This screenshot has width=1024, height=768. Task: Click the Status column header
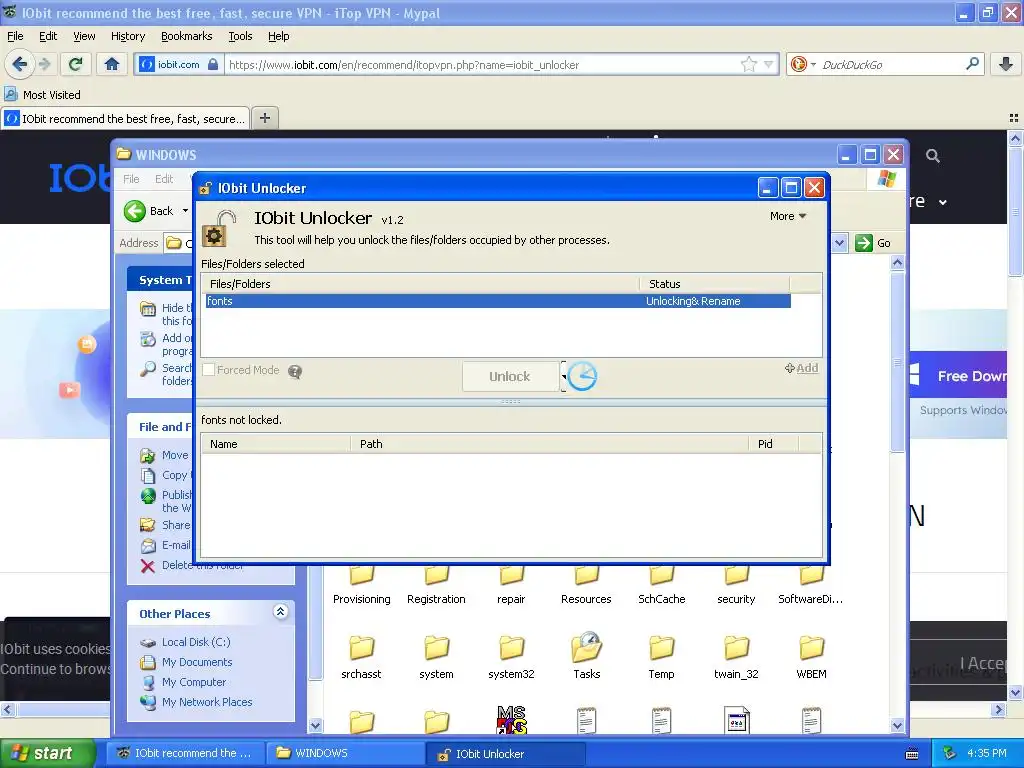(714, 284)
